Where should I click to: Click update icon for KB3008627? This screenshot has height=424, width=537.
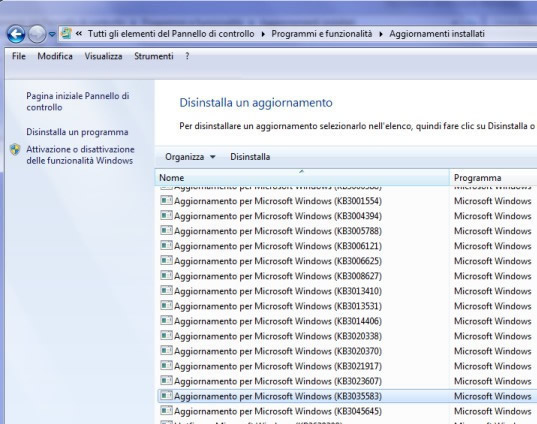click(166, 275)
